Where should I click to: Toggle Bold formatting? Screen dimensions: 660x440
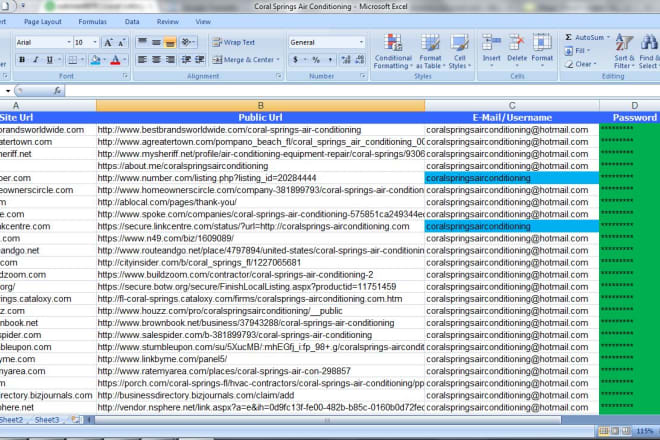(22, 60)
